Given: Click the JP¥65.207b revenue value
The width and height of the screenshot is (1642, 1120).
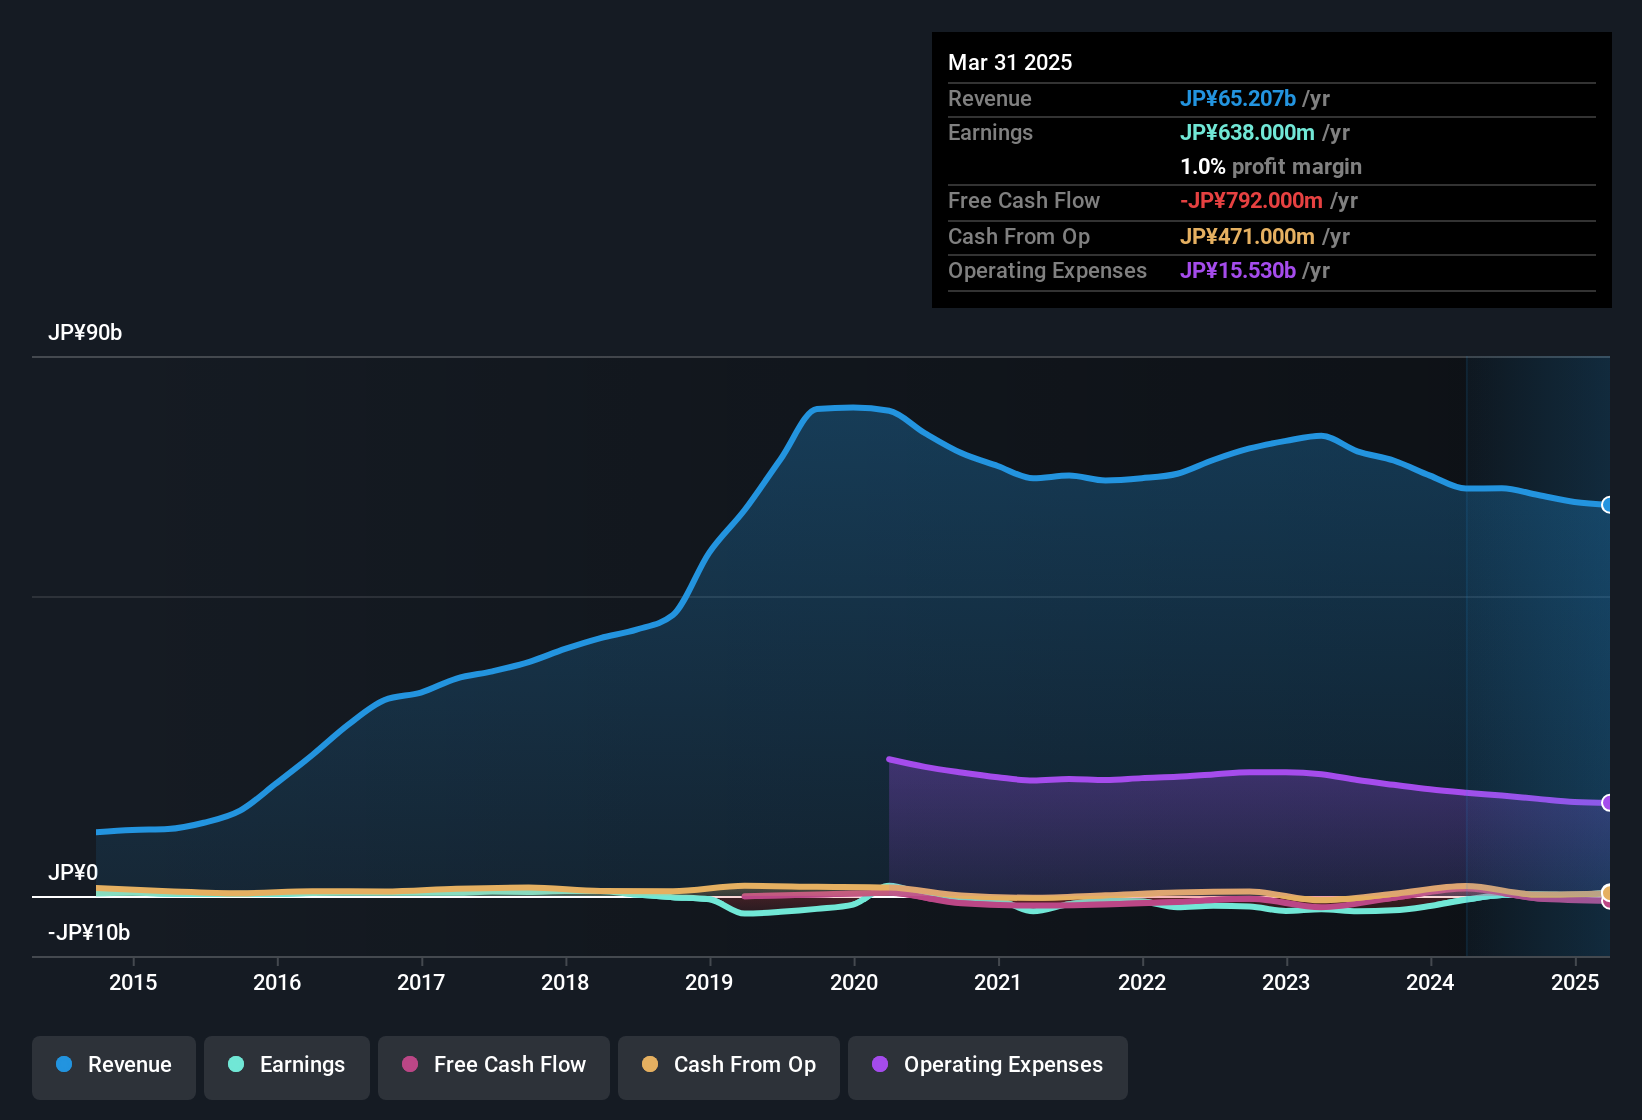Looking at the screenshot, I should pos(1238,98).
